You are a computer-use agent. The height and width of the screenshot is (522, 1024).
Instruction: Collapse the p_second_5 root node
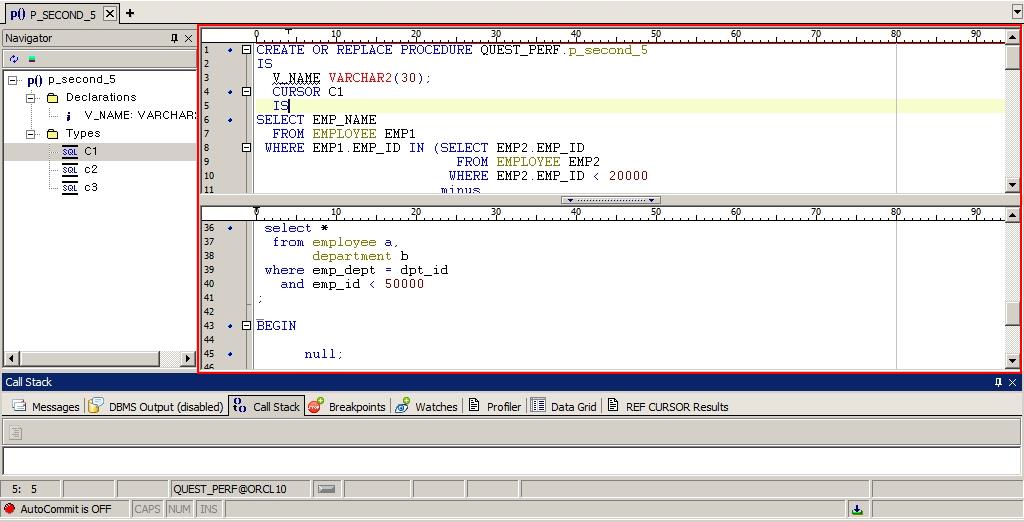click(13, 80)
